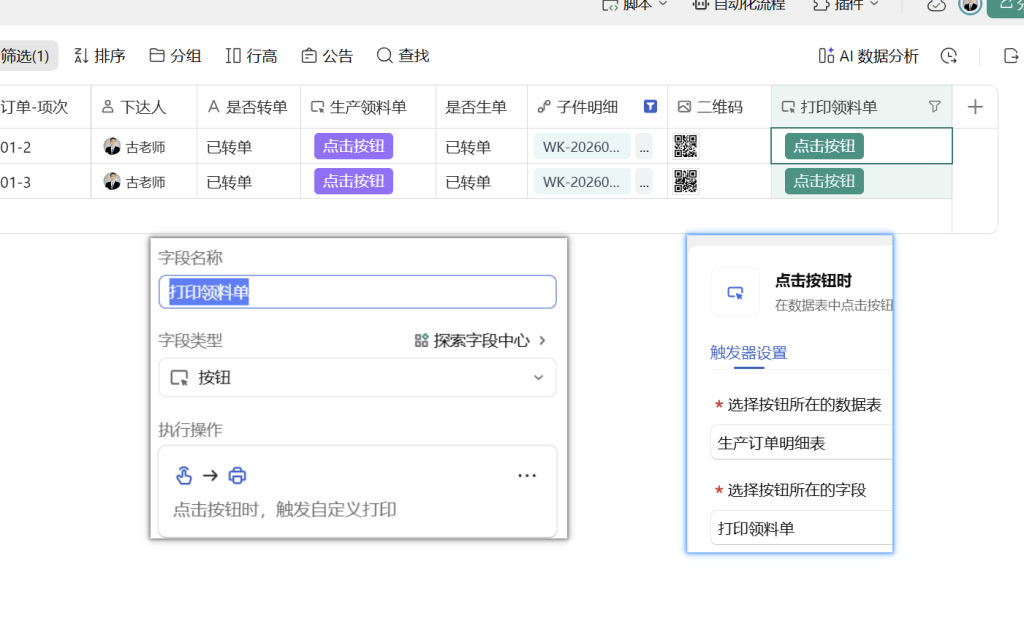This screenshot has height=621, width=1024.
Task: Click the 01-2 order cell
Action: click(45, 147)
